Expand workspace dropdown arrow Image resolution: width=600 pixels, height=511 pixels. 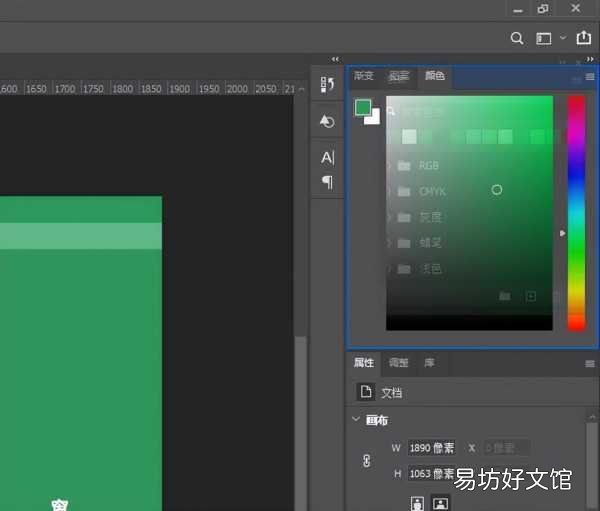click(563, 38)
